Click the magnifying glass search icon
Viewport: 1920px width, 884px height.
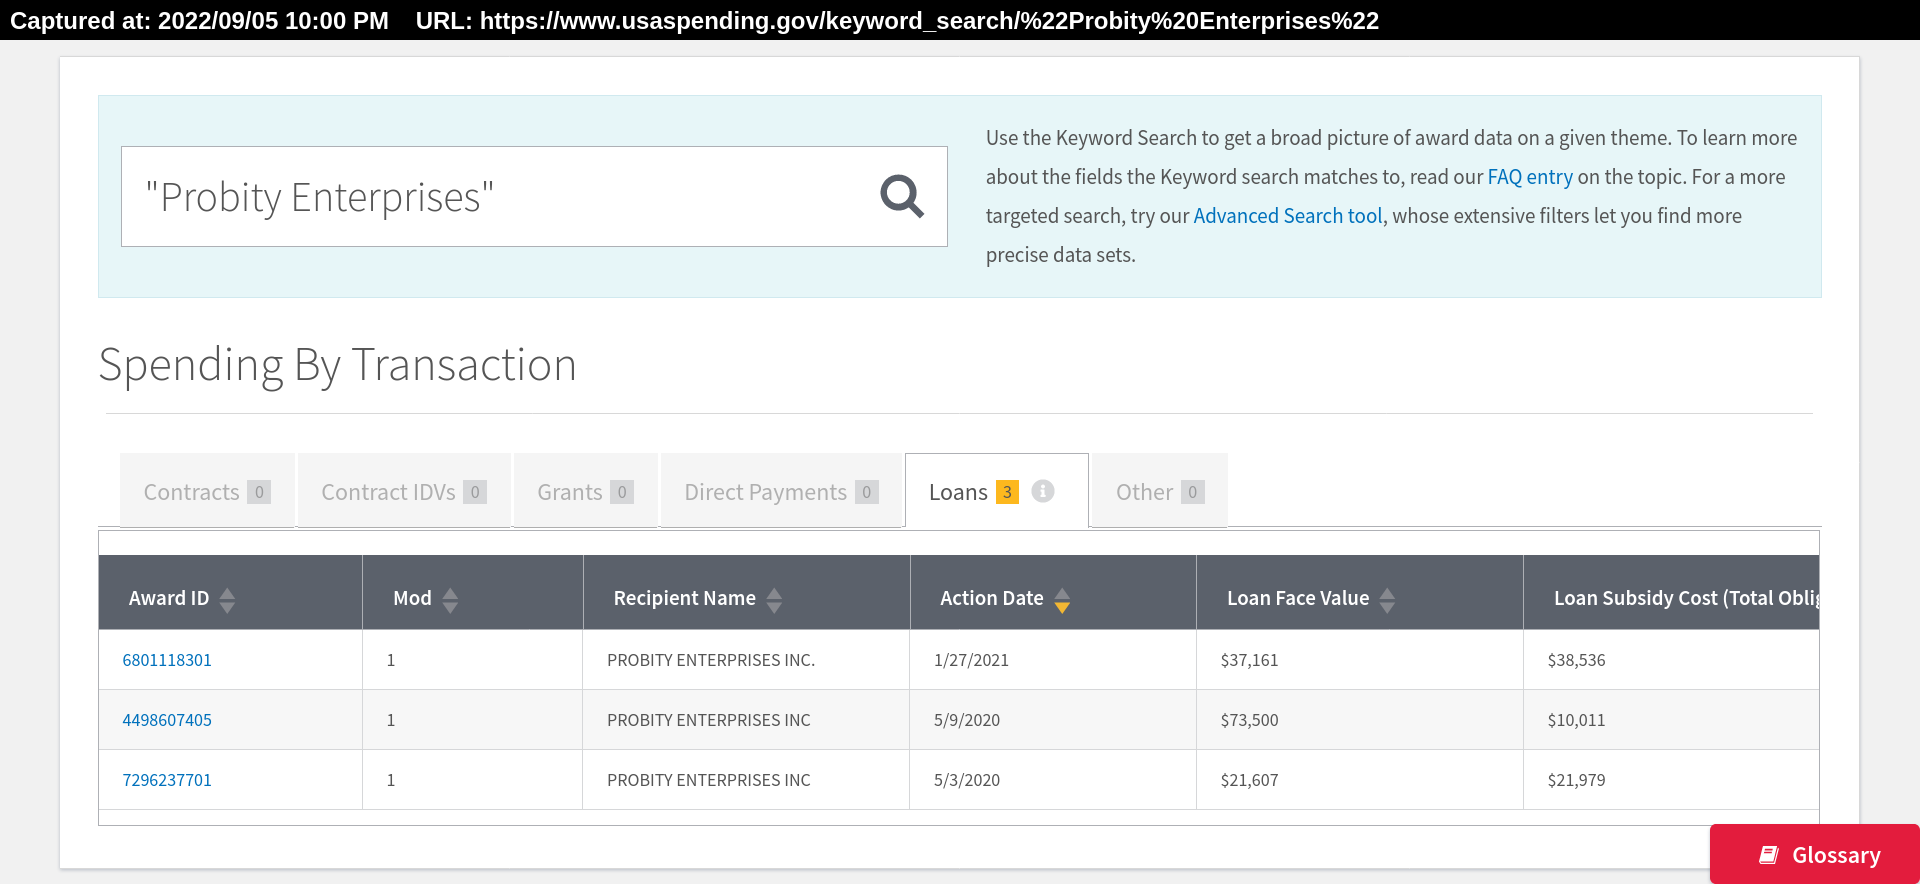[901, 196]
